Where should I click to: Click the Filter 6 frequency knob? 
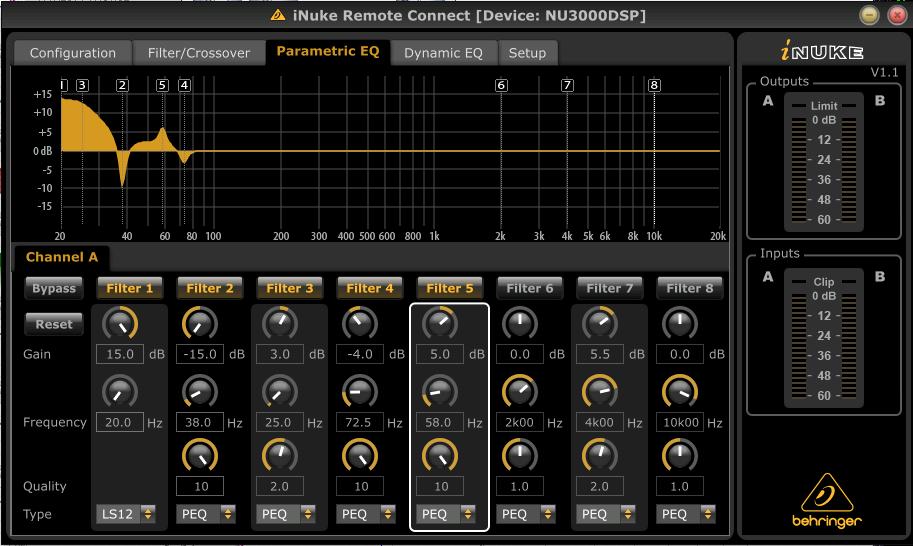click(519, 391)
